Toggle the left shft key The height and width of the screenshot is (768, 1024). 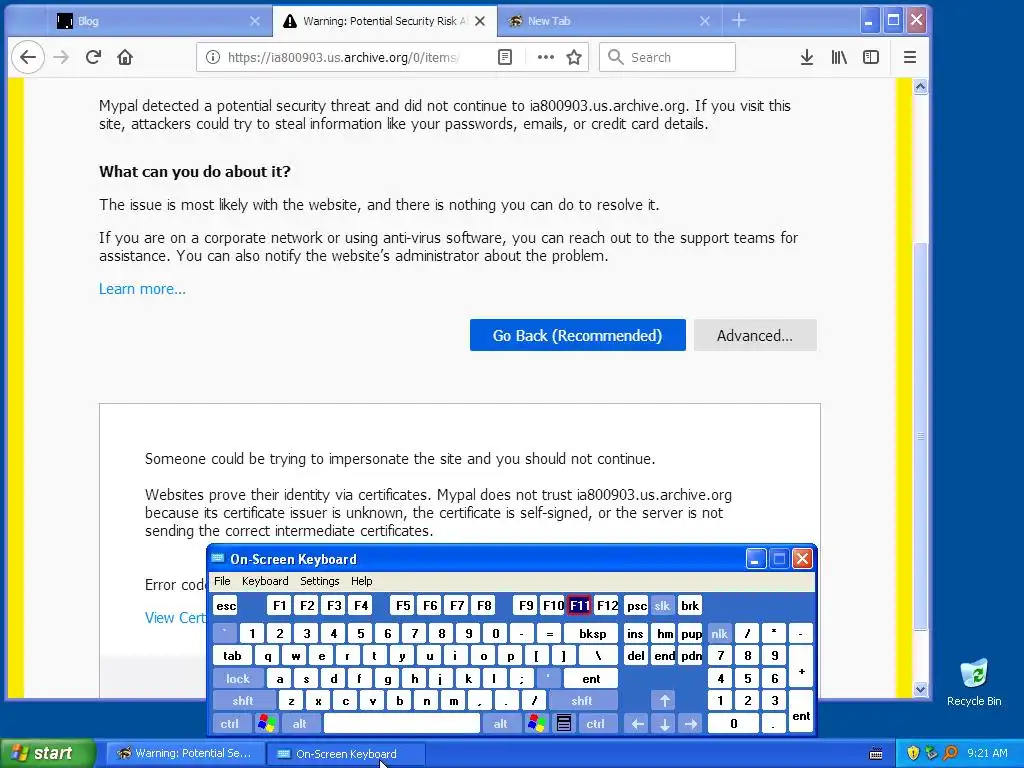click(x=242, y=701)
